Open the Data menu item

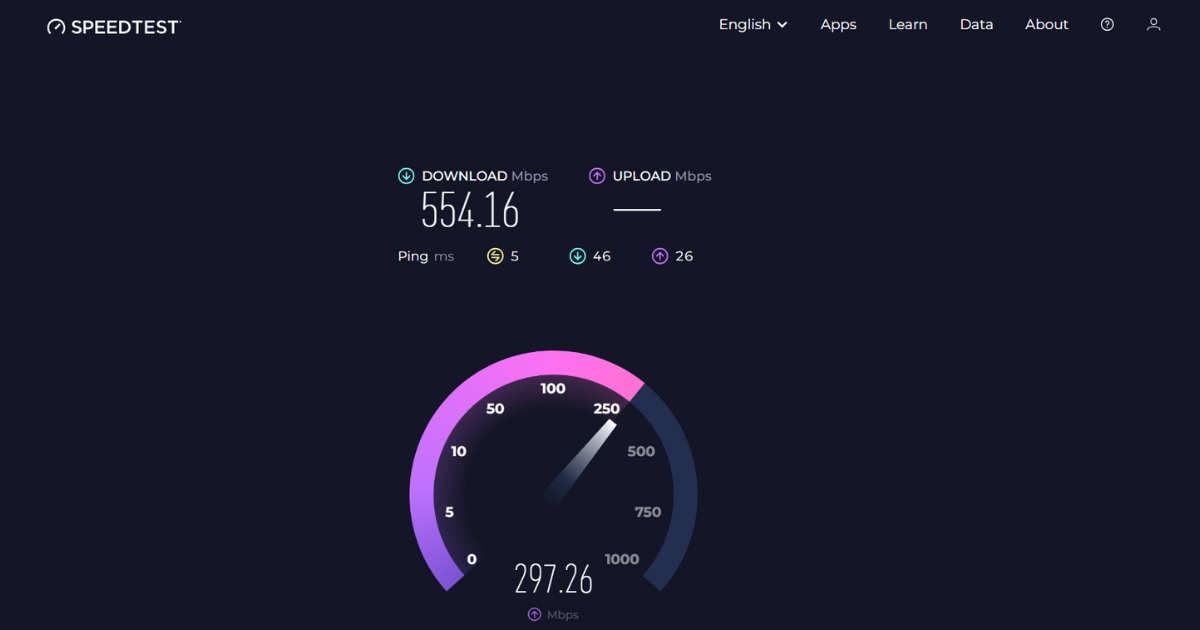tap(976, 24)
